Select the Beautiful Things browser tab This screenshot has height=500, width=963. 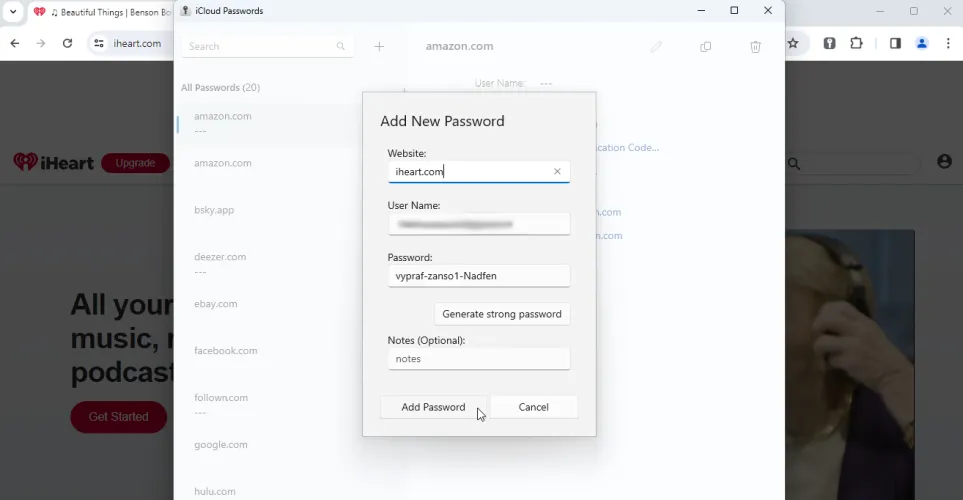tap(102, 12)
